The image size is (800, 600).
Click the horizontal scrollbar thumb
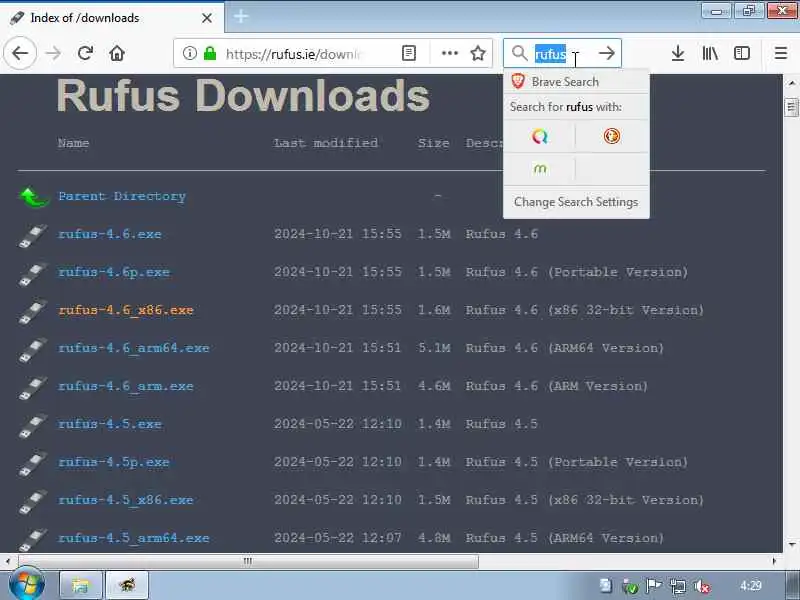(247, 561)
